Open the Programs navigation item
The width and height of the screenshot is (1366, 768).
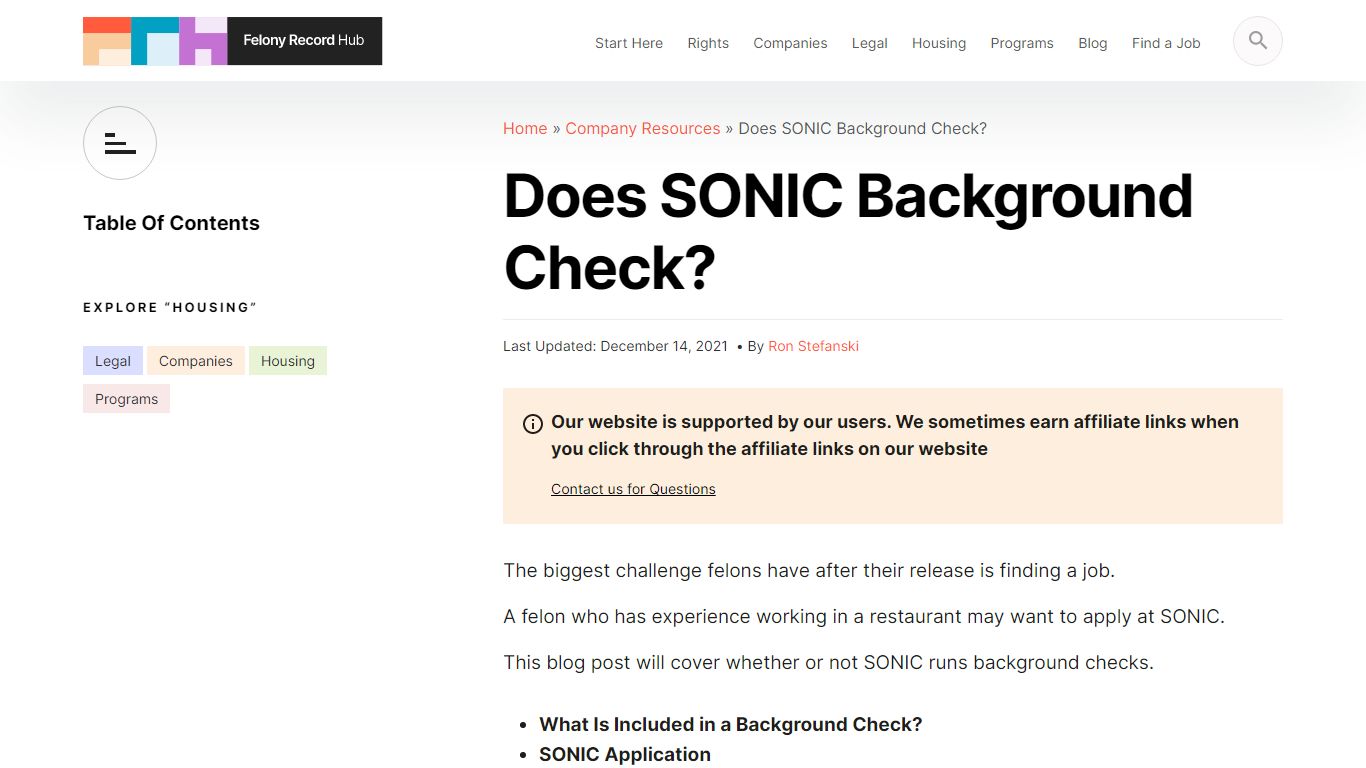[x=1022, y=43]
